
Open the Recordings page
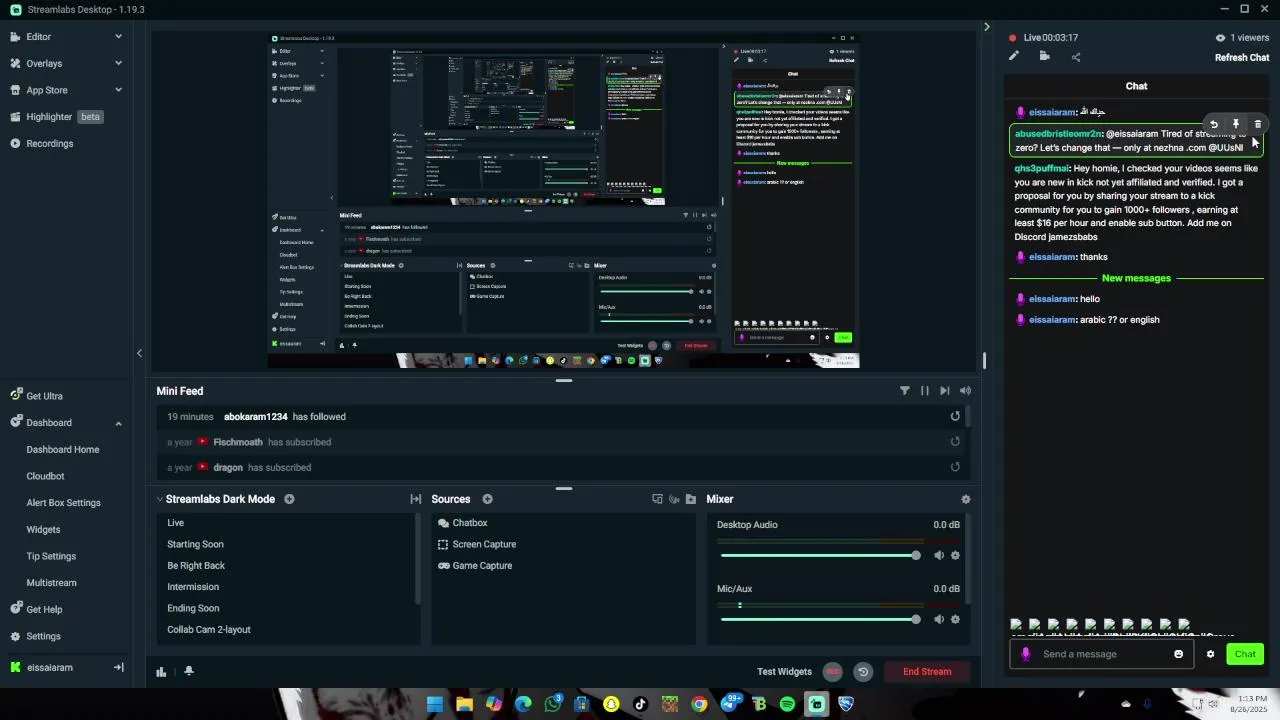coord(49,144)
